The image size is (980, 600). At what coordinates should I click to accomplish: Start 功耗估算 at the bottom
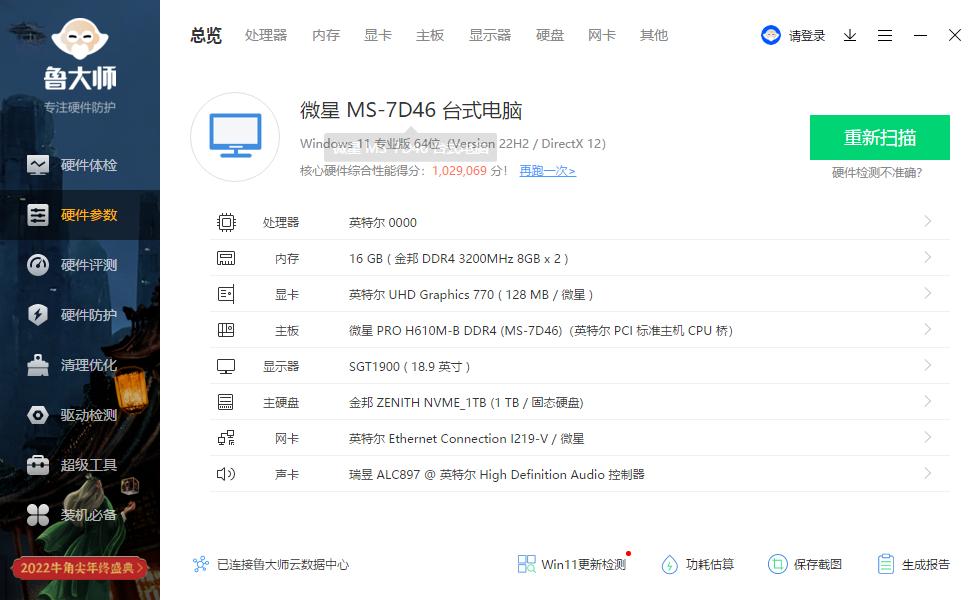point(697,564)
